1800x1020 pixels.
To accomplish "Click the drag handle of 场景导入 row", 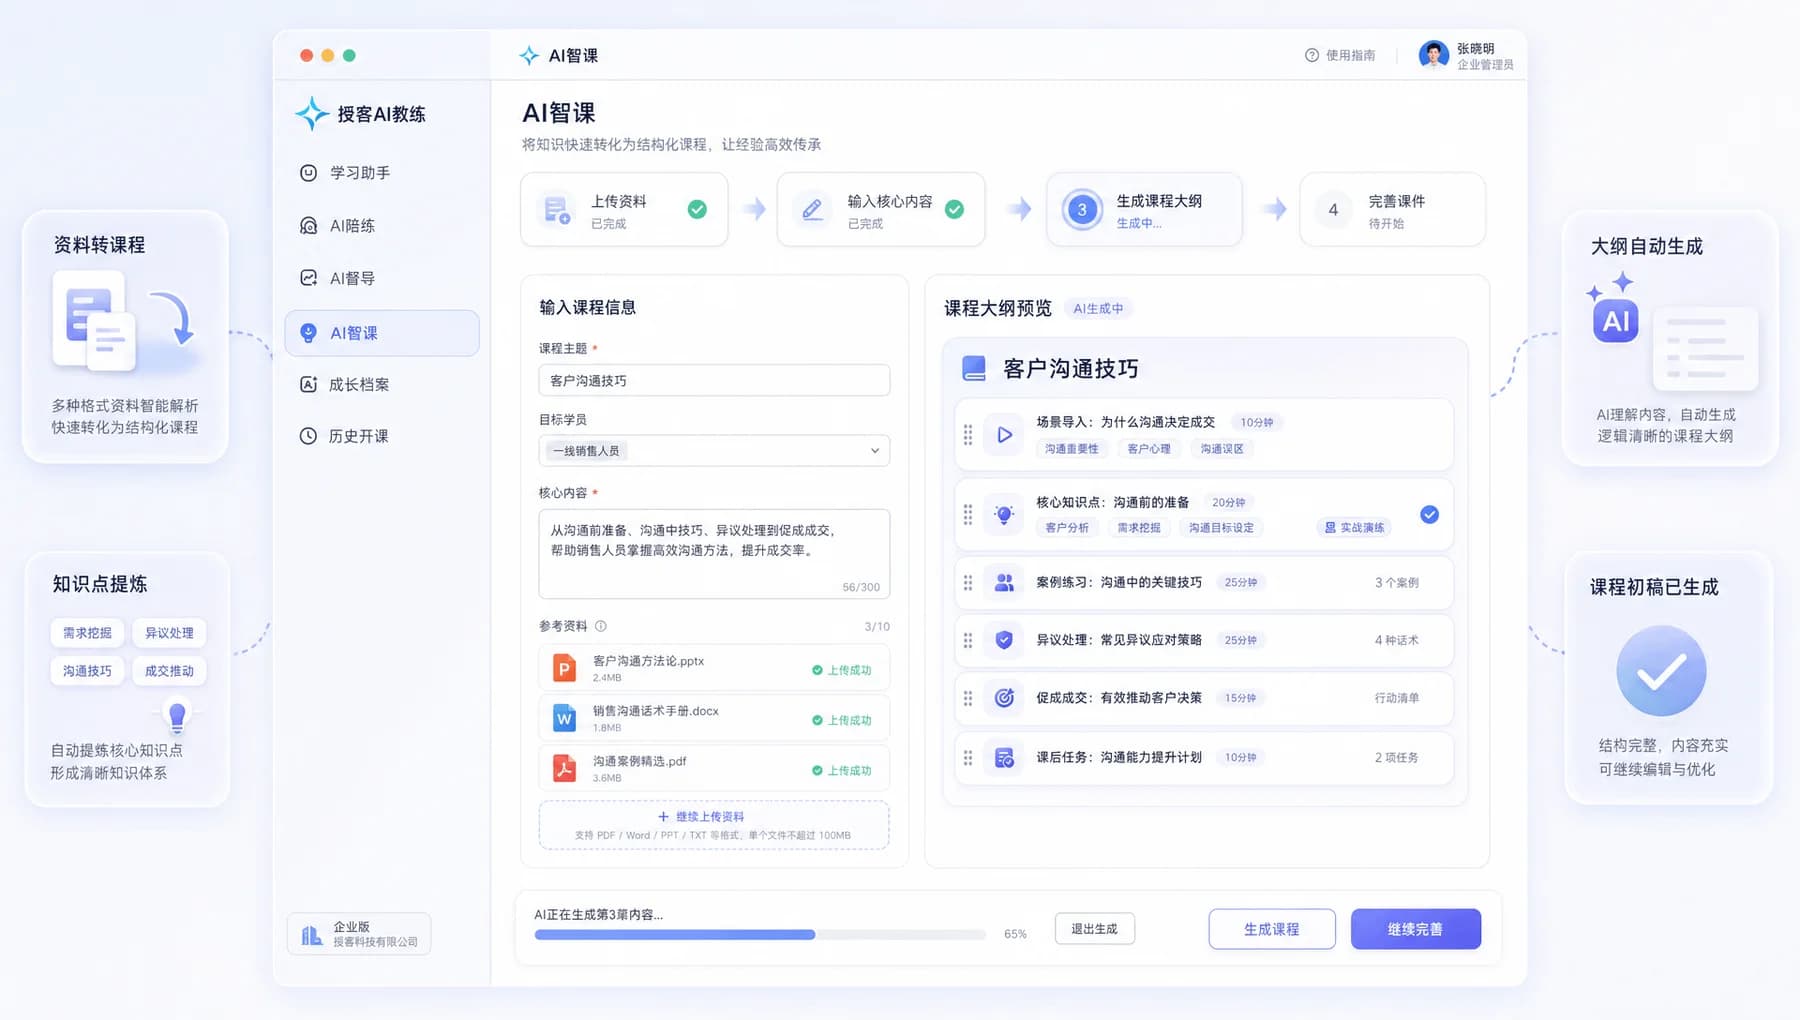I will click(968, 435).
